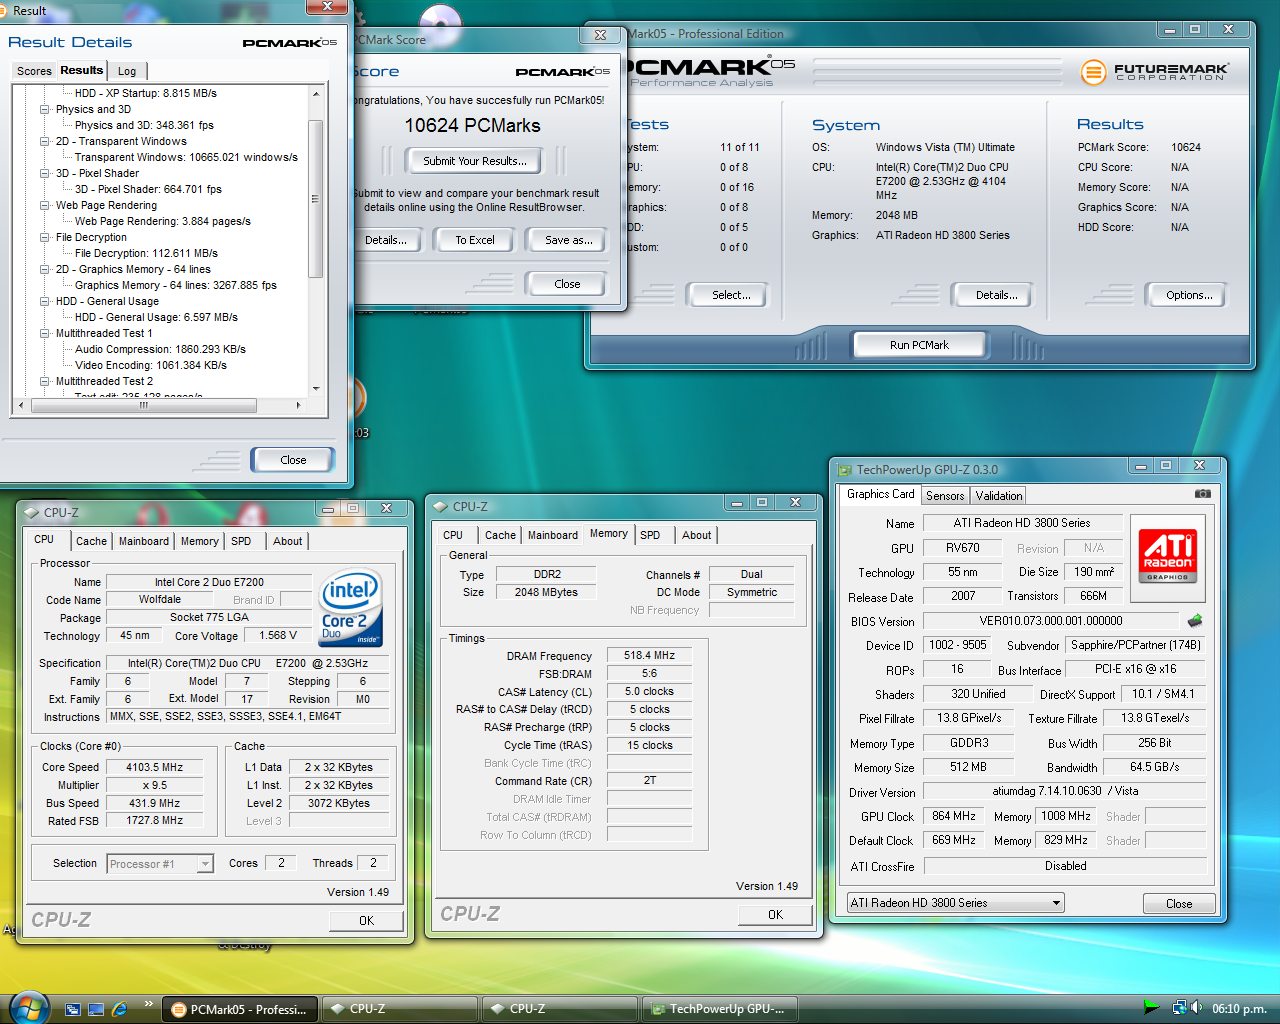Click the Futuremark logo in PCMark05 window
Image resolution: width=1280 pixels, height=1024 pixels.
tap(1154, 72)
